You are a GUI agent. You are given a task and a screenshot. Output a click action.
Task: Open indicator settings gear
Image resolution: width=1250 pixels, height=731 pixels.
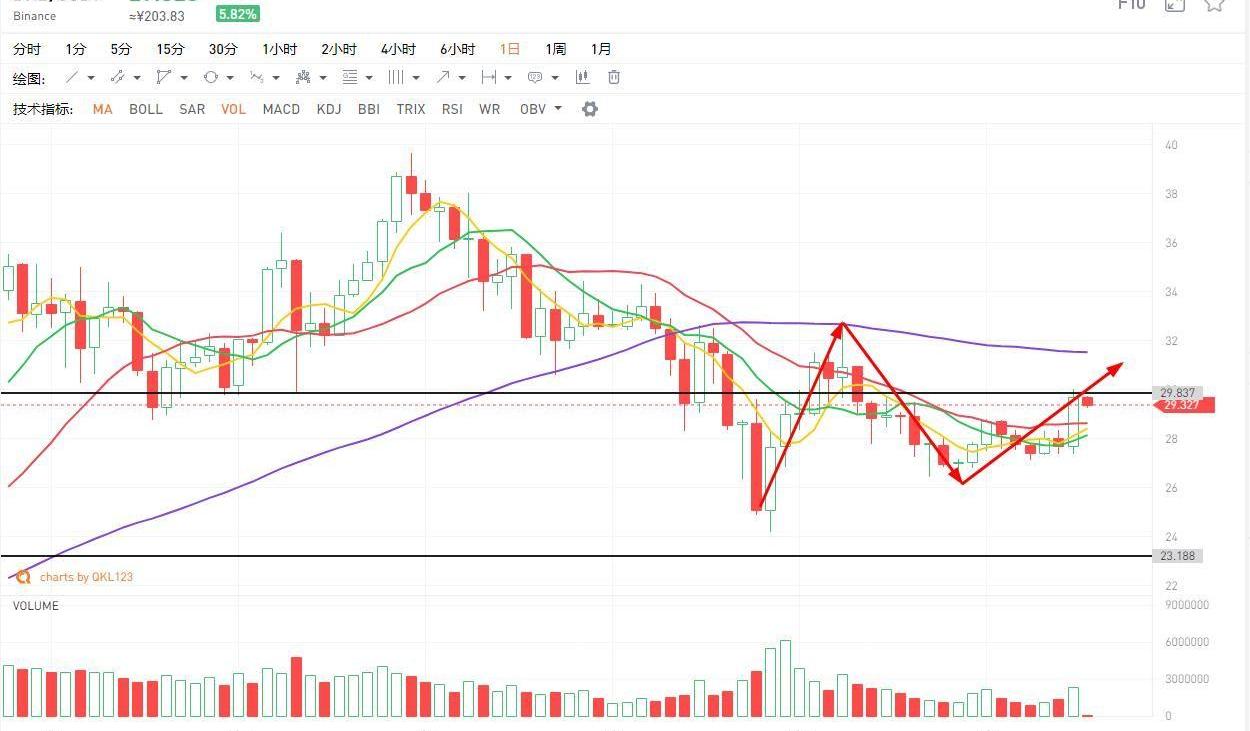[590, 109]
